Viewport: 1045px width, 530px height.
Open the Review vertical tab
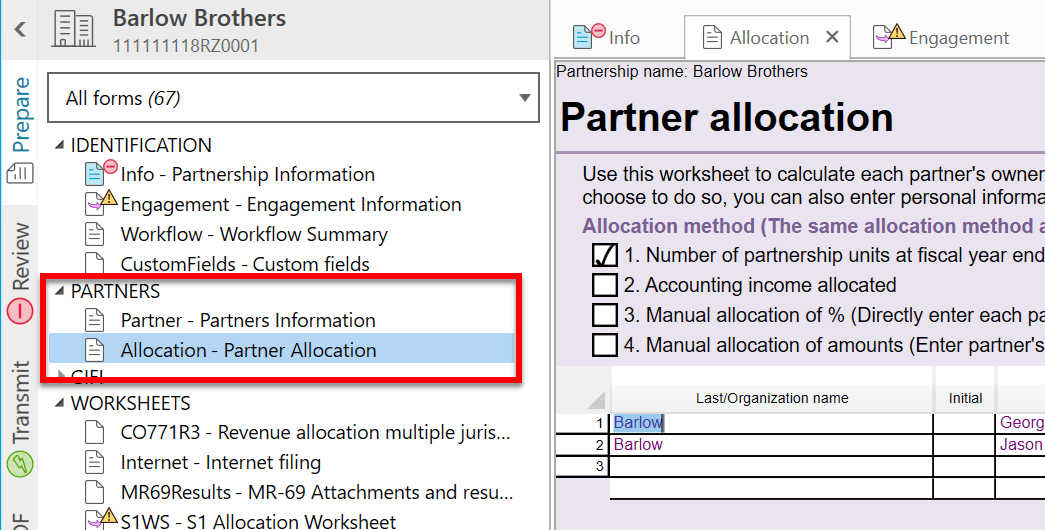[21, 255]
